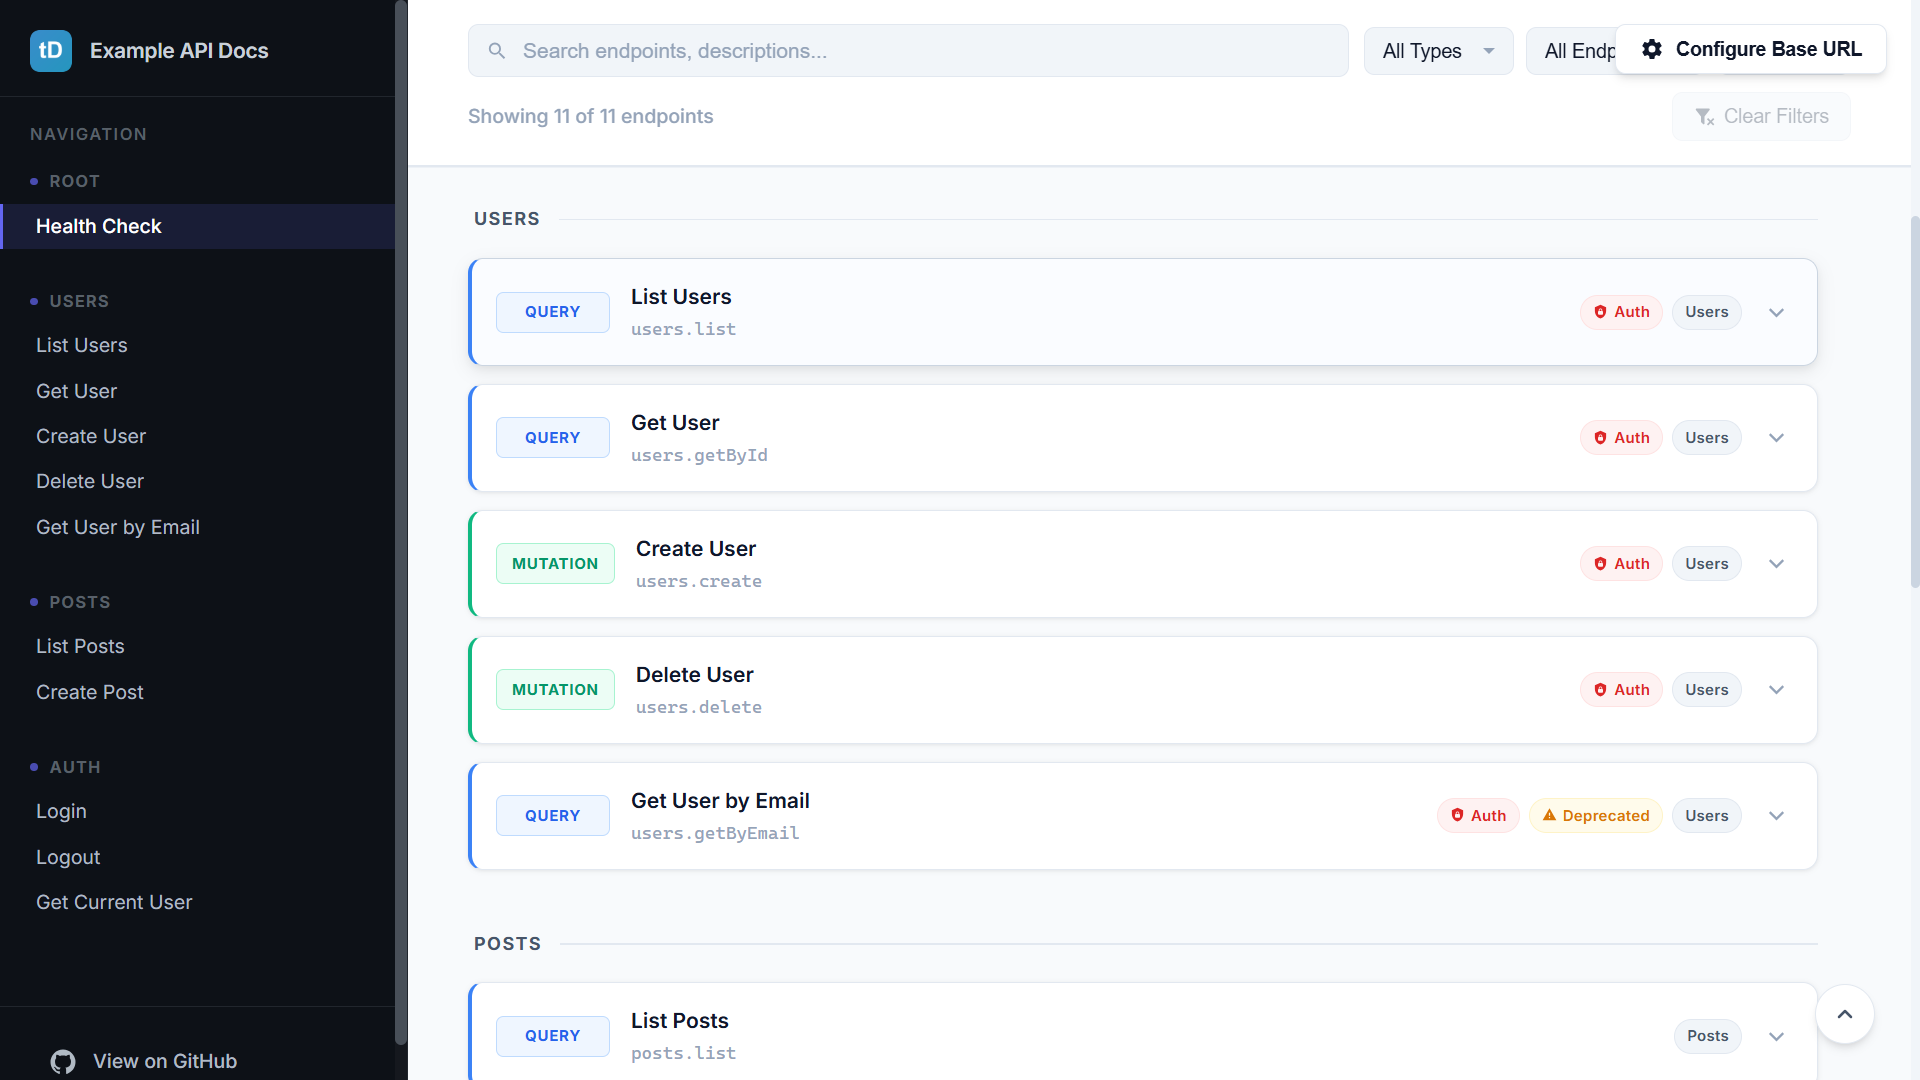This screenshot has width=1920, height=1080.
Task: Click the GitHub icon in sidebar footer
Action: pyautogui.click(x=63, y=1062)
